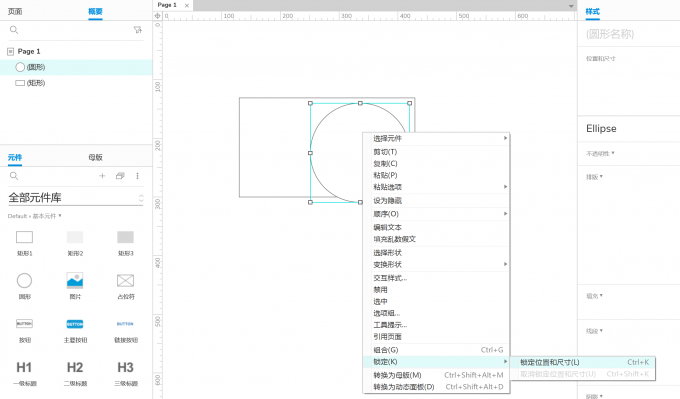Open the page tabs list dropdown arrow
This screenshot has height=399, width=680.
pyautogui.click(x=571, y=6)
